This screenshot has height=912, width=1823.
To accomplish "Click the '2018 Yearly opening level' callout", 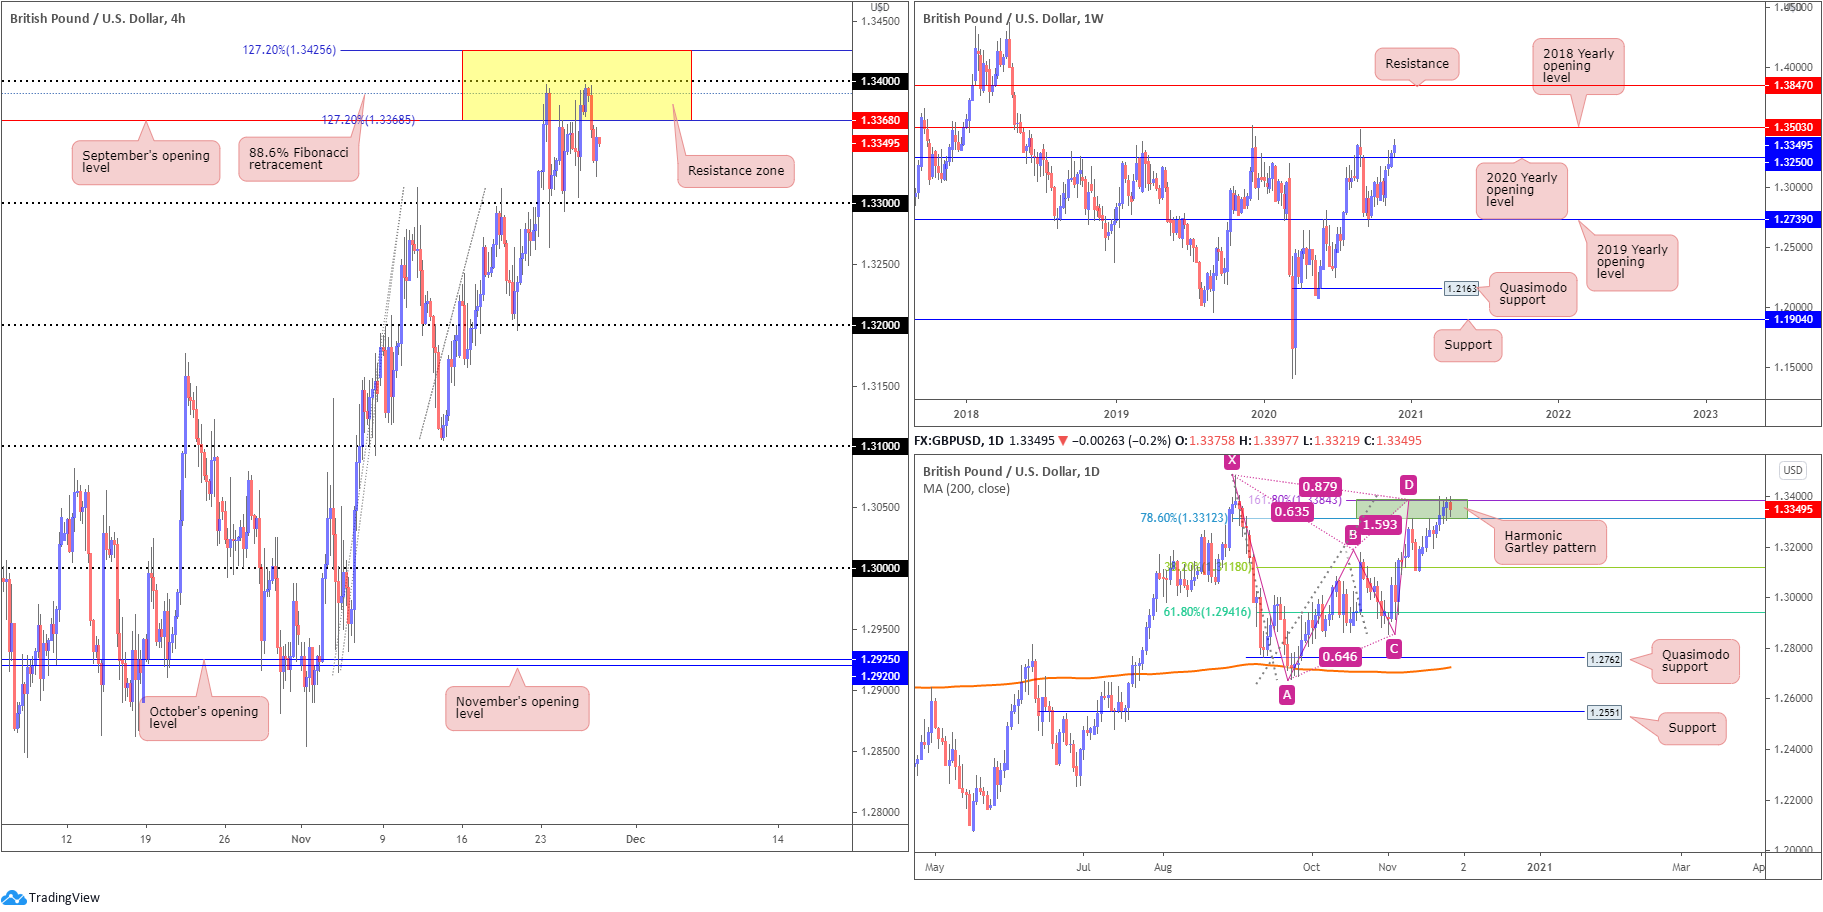I will pyautogui.click(x=1577, y=66).
